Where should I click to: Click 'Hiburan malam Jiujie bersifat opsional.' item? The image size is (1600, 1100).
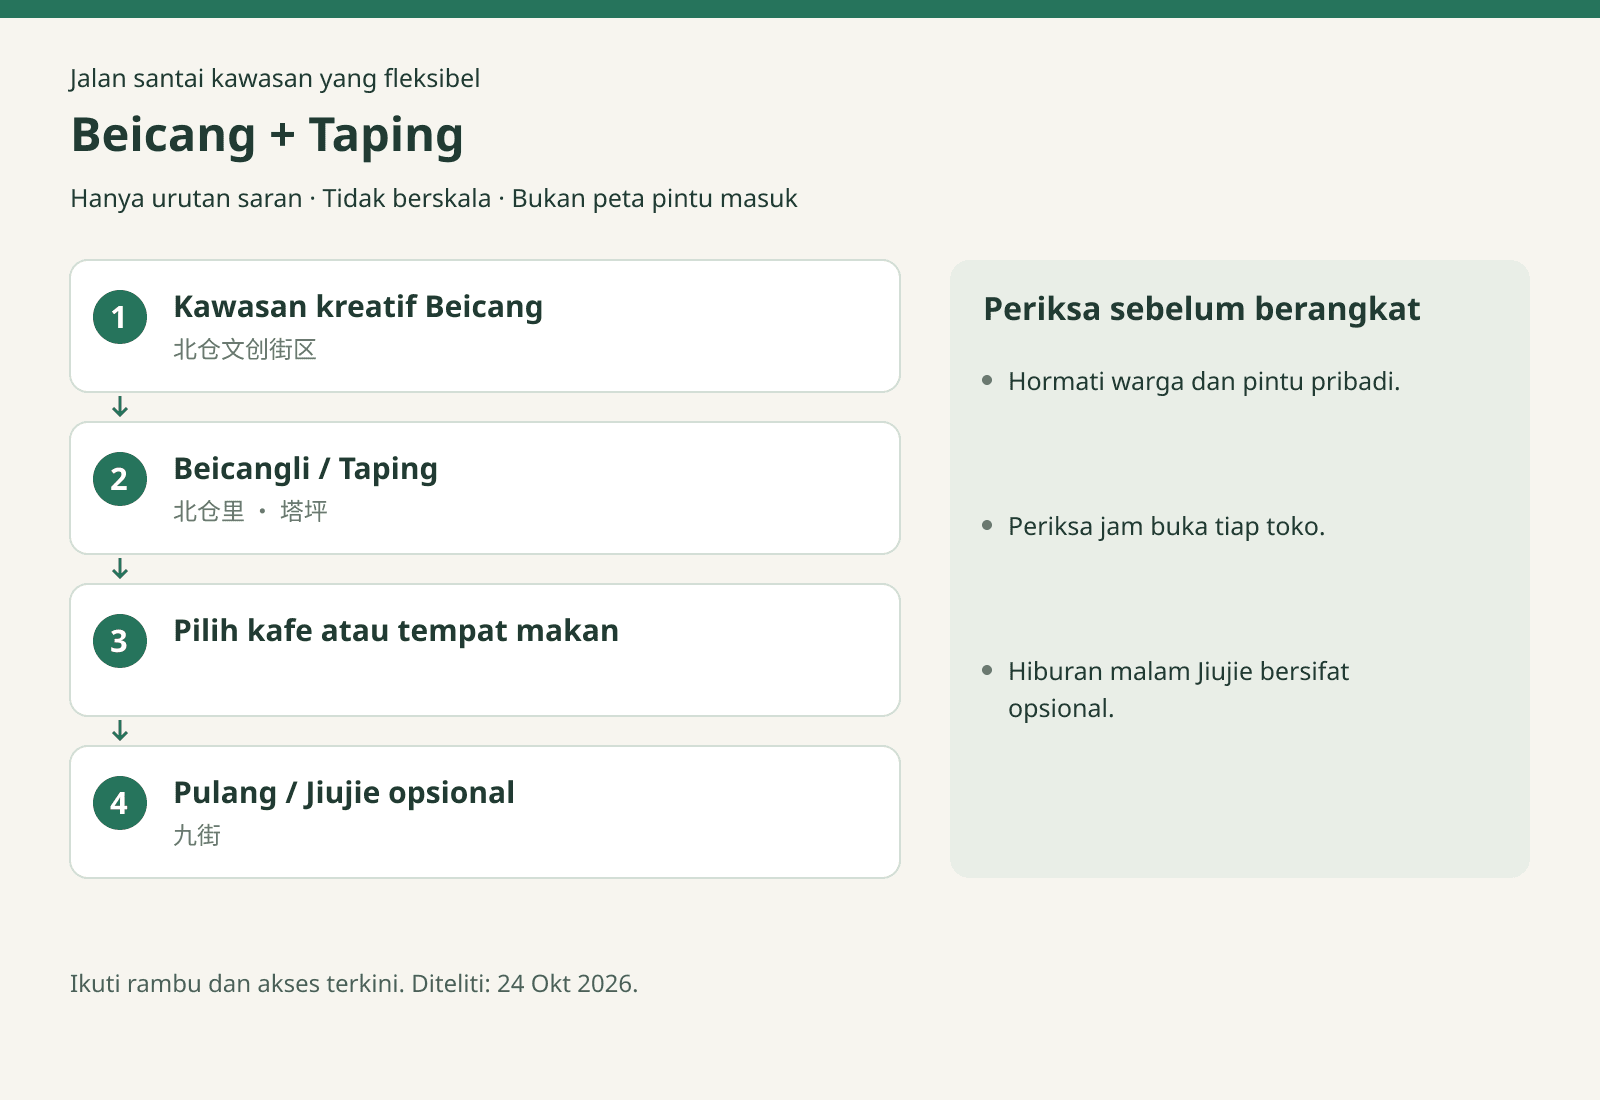click(1178, 689)
